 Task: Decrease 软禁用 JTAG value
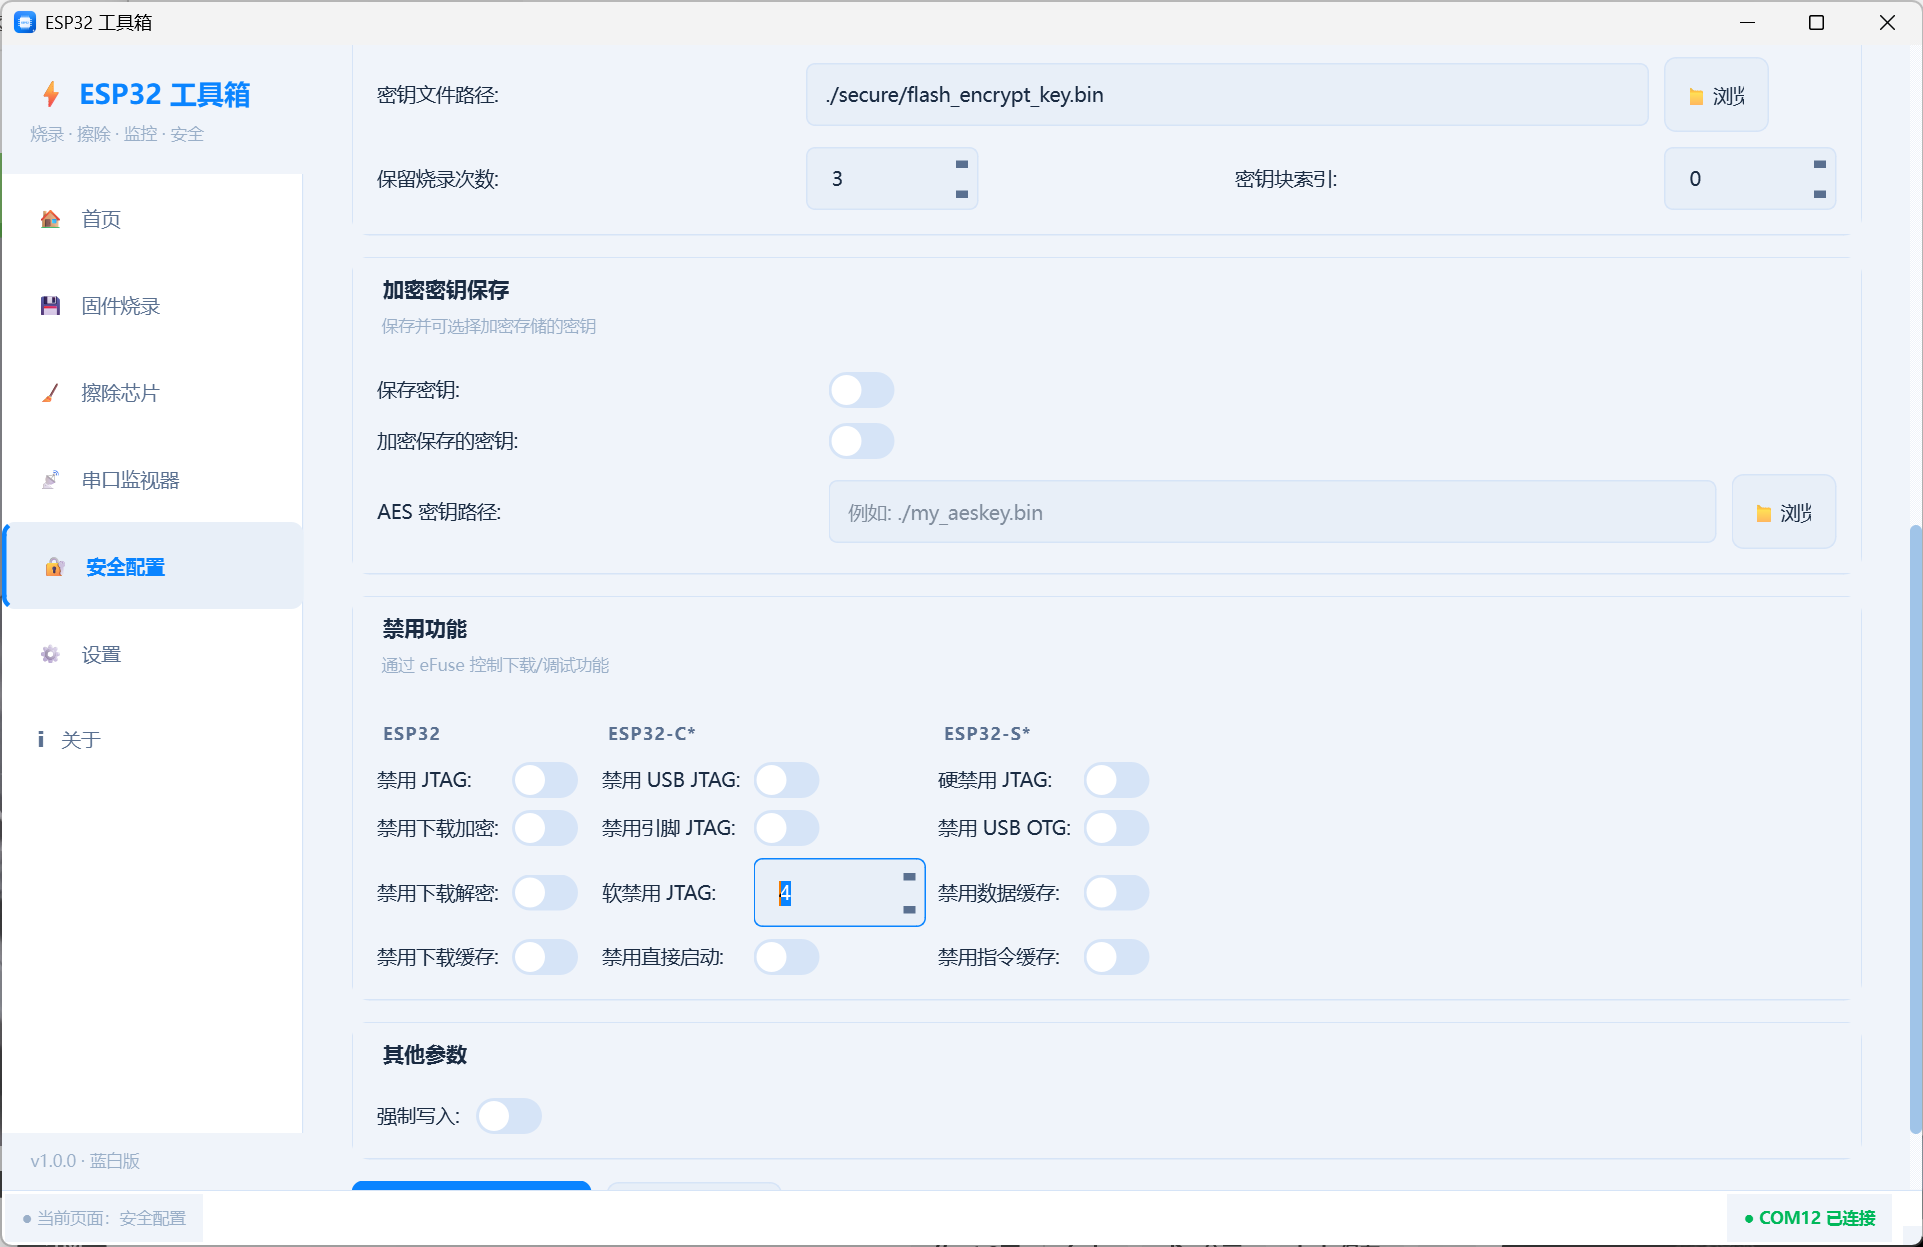point(909,909)
